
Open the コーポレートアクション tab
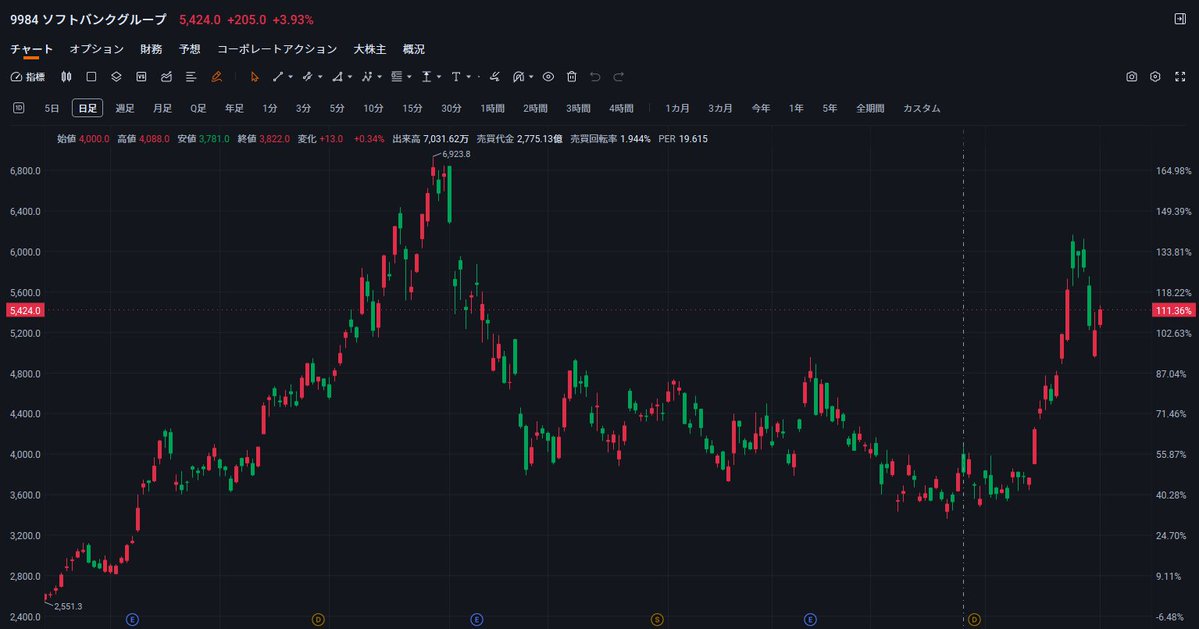pos(277,49)
